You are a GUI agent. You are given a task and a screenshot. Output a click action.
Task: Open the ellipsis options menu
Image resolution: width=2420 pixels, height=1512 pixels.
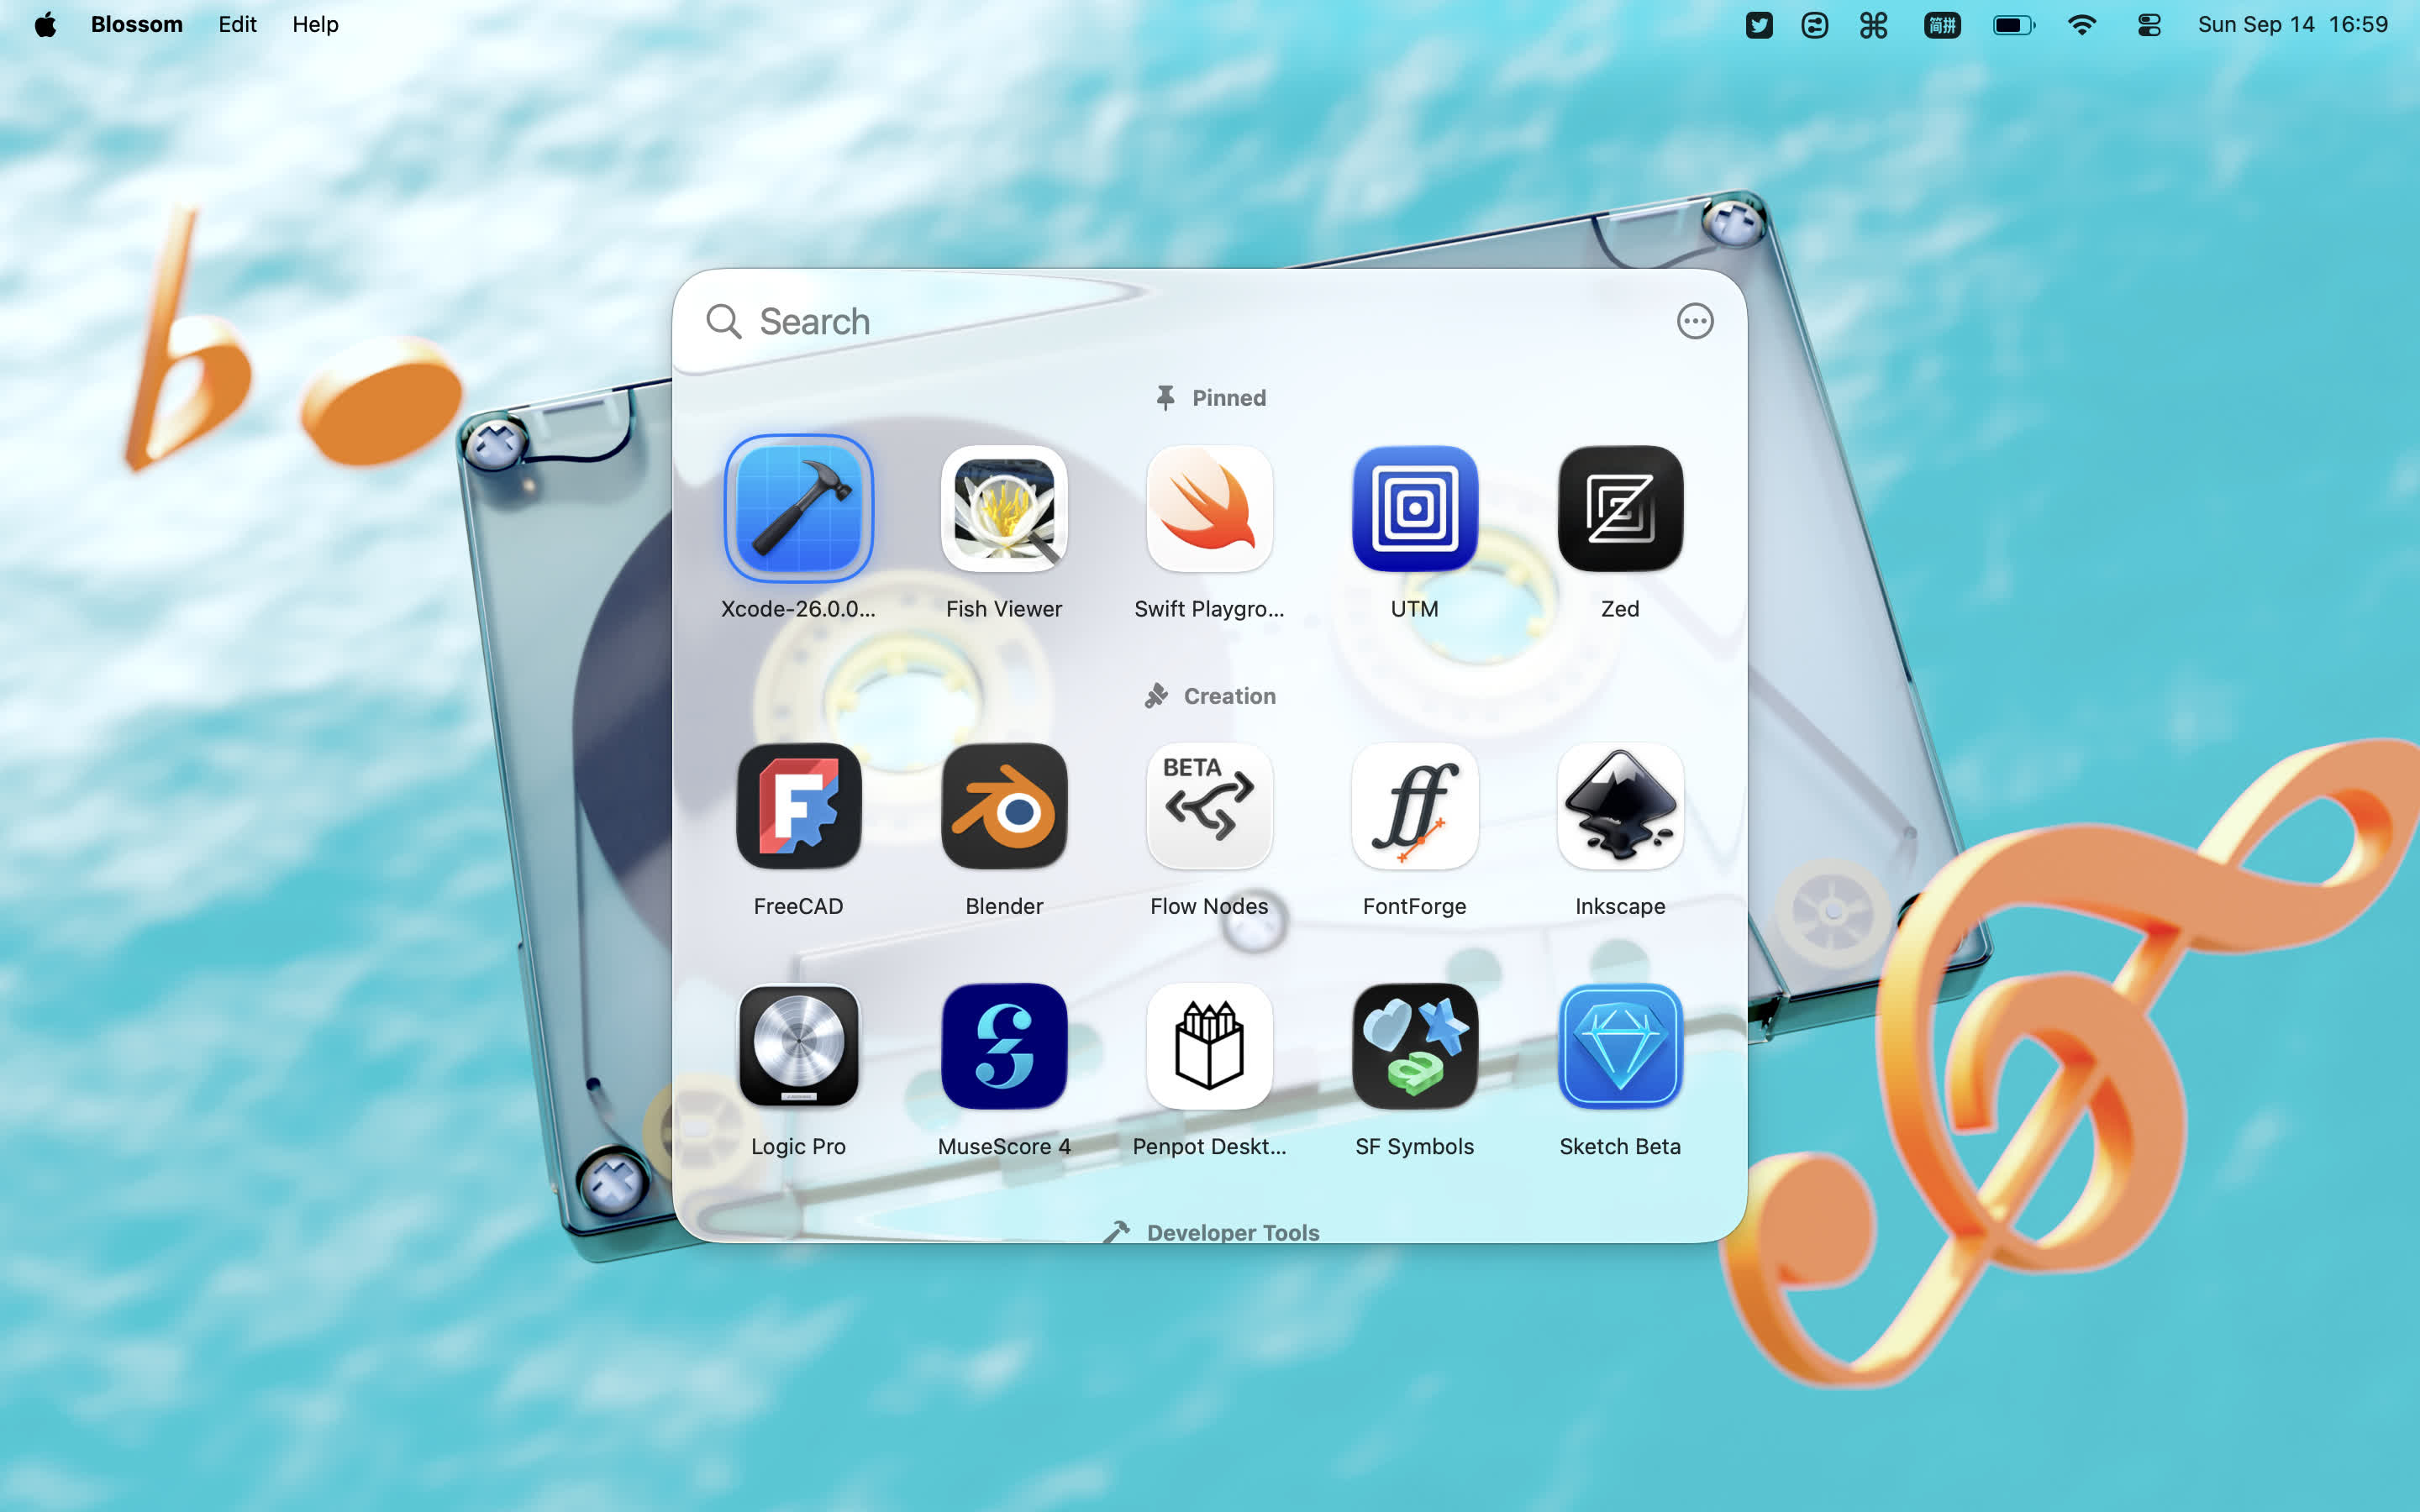1695,321
